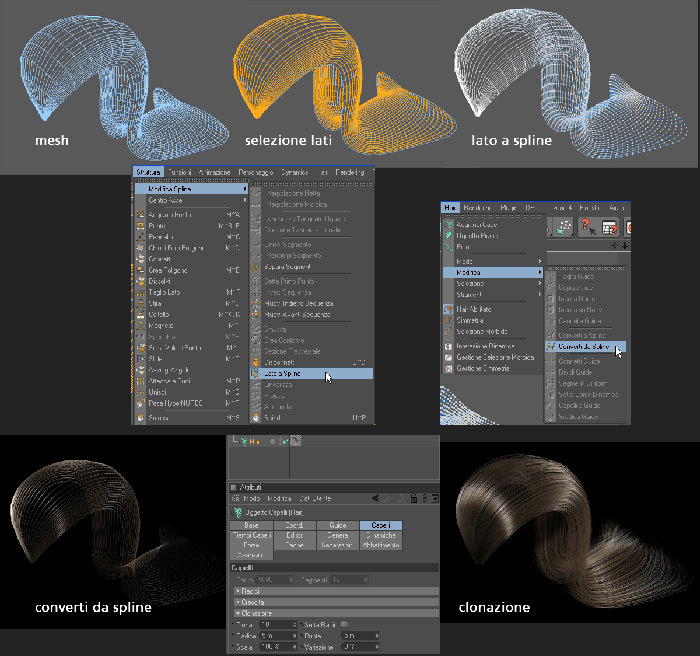Click the attributes back arrow icon
This screenshot has width=700, height=656.
click(x=376, y=498)
